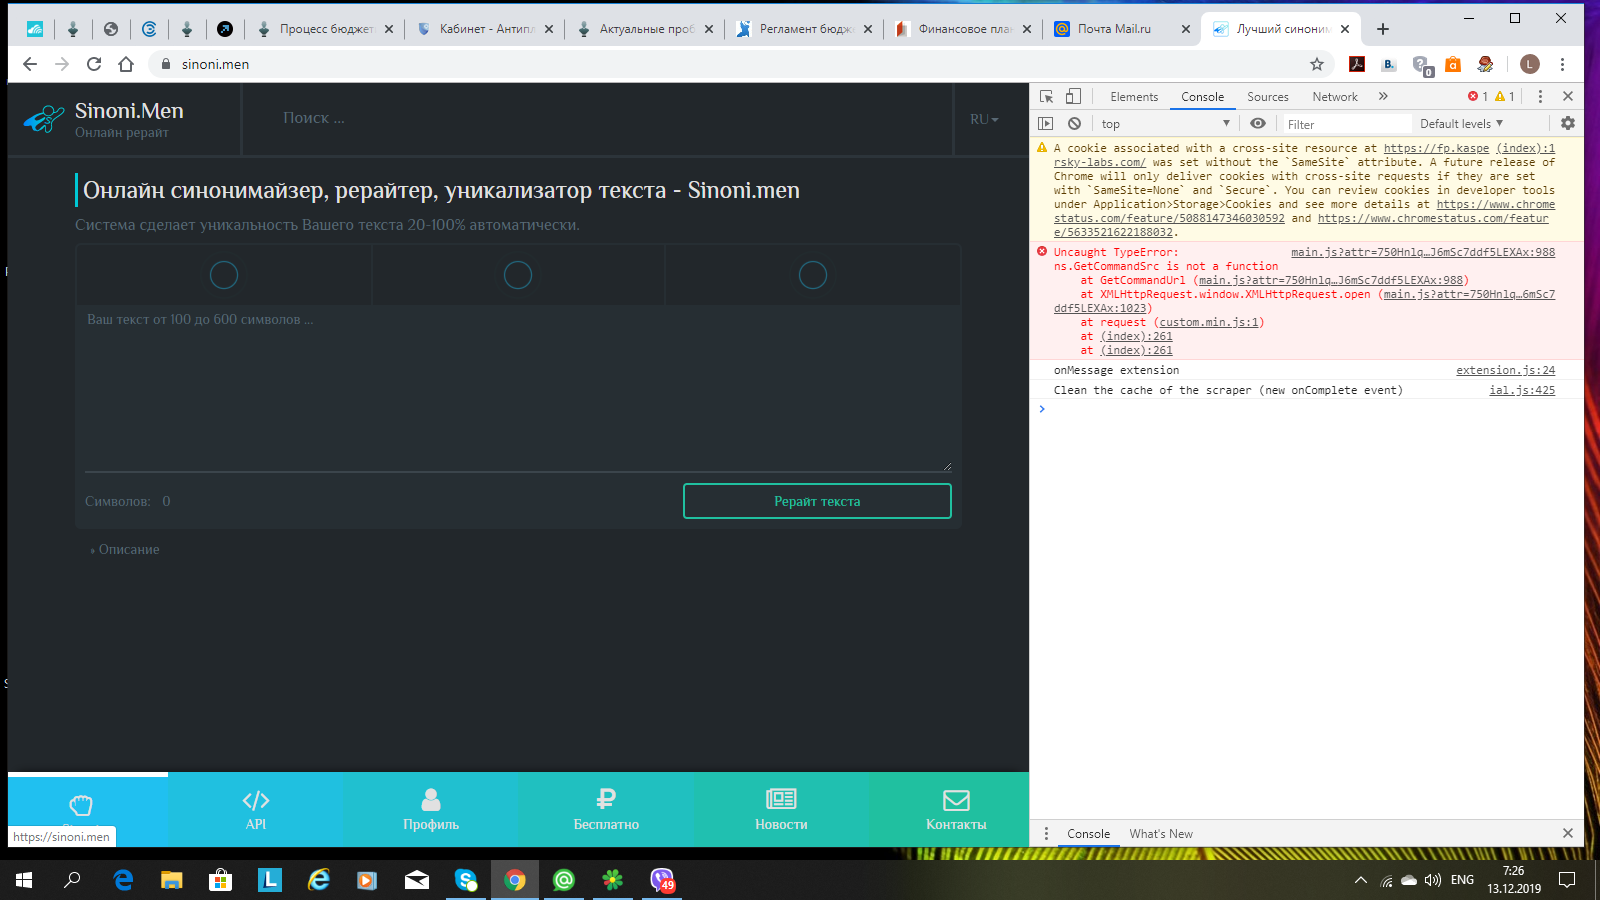Open Chrome main menu
The image size is (1600, 900).
point(1562,64)
